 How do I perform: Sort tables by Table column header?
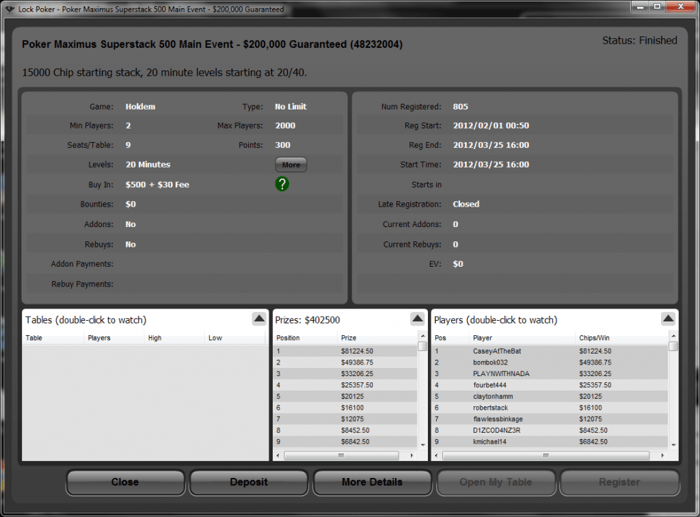53,338
